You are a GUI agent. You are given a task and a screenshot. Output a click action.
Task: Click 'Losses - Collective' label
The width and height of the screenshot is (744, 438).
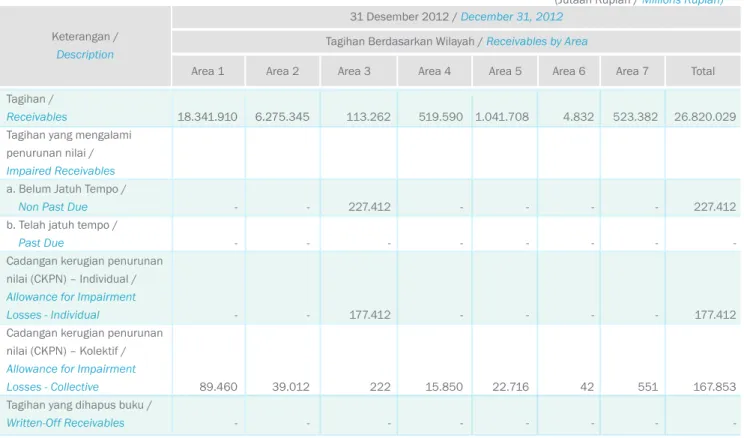(52, 387)
